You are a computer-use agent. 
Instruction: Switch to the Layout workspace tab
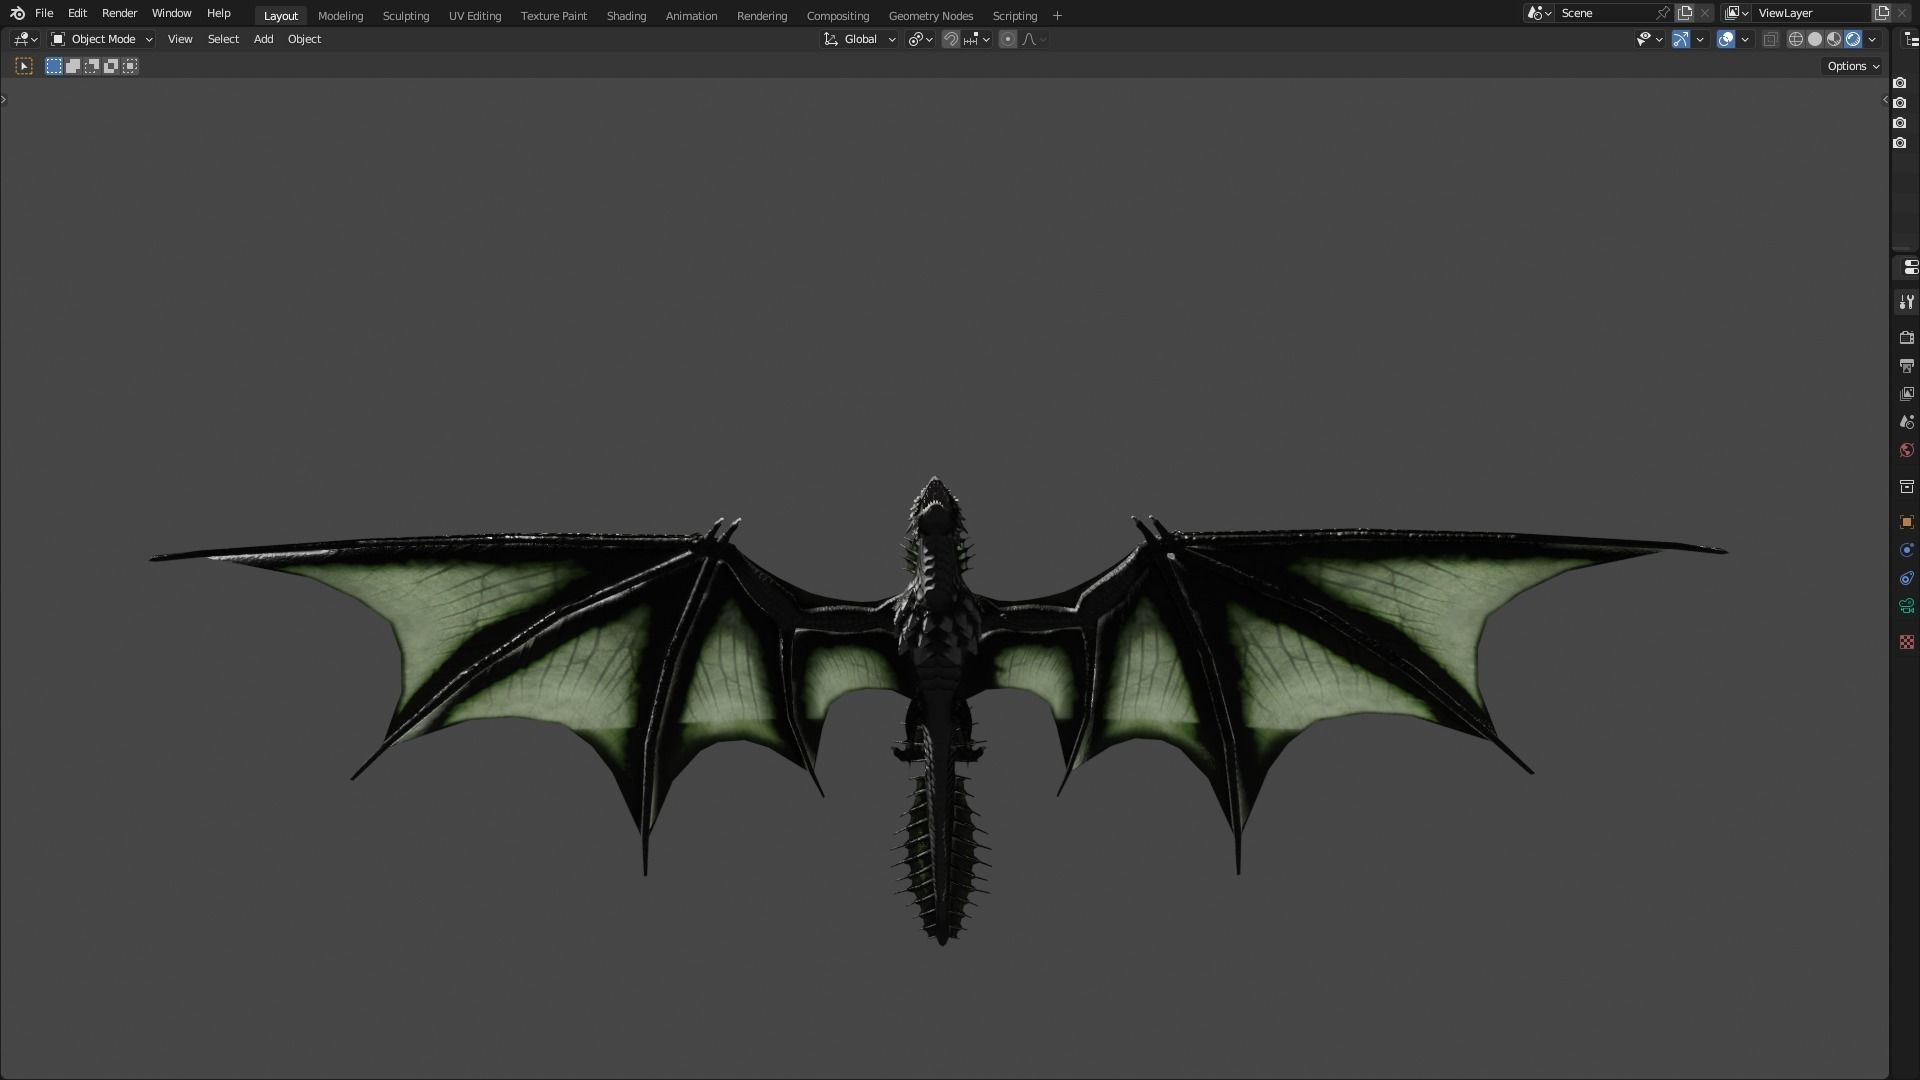tap(281, 16)
